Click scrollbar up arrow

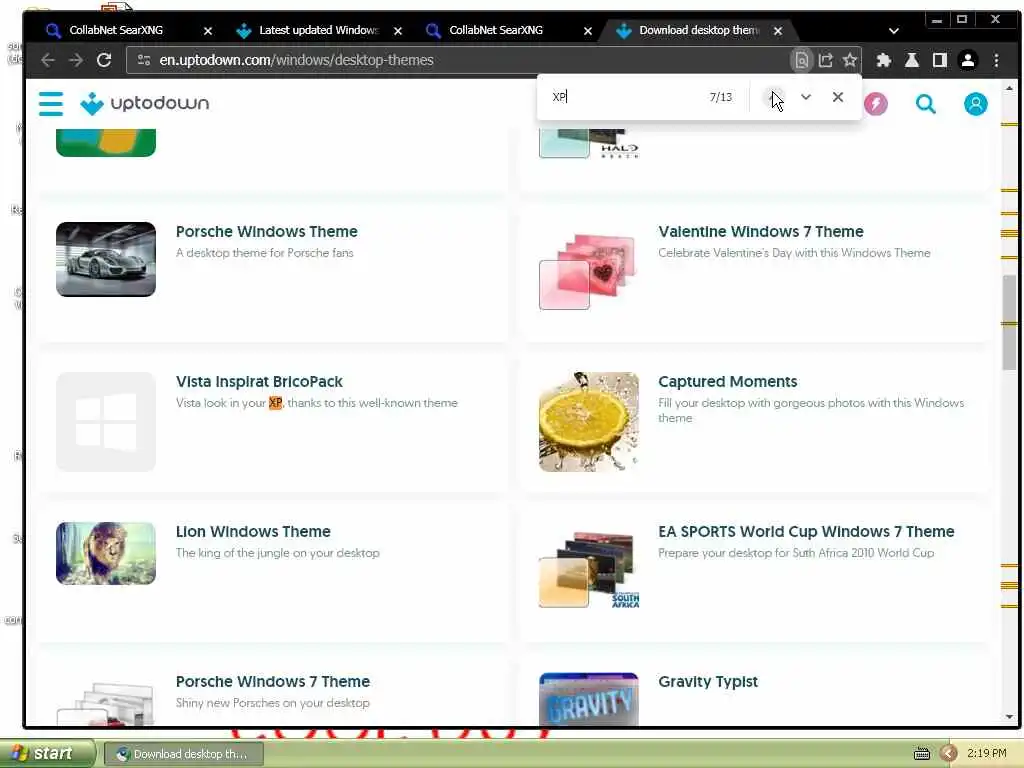click(1010, 88)
